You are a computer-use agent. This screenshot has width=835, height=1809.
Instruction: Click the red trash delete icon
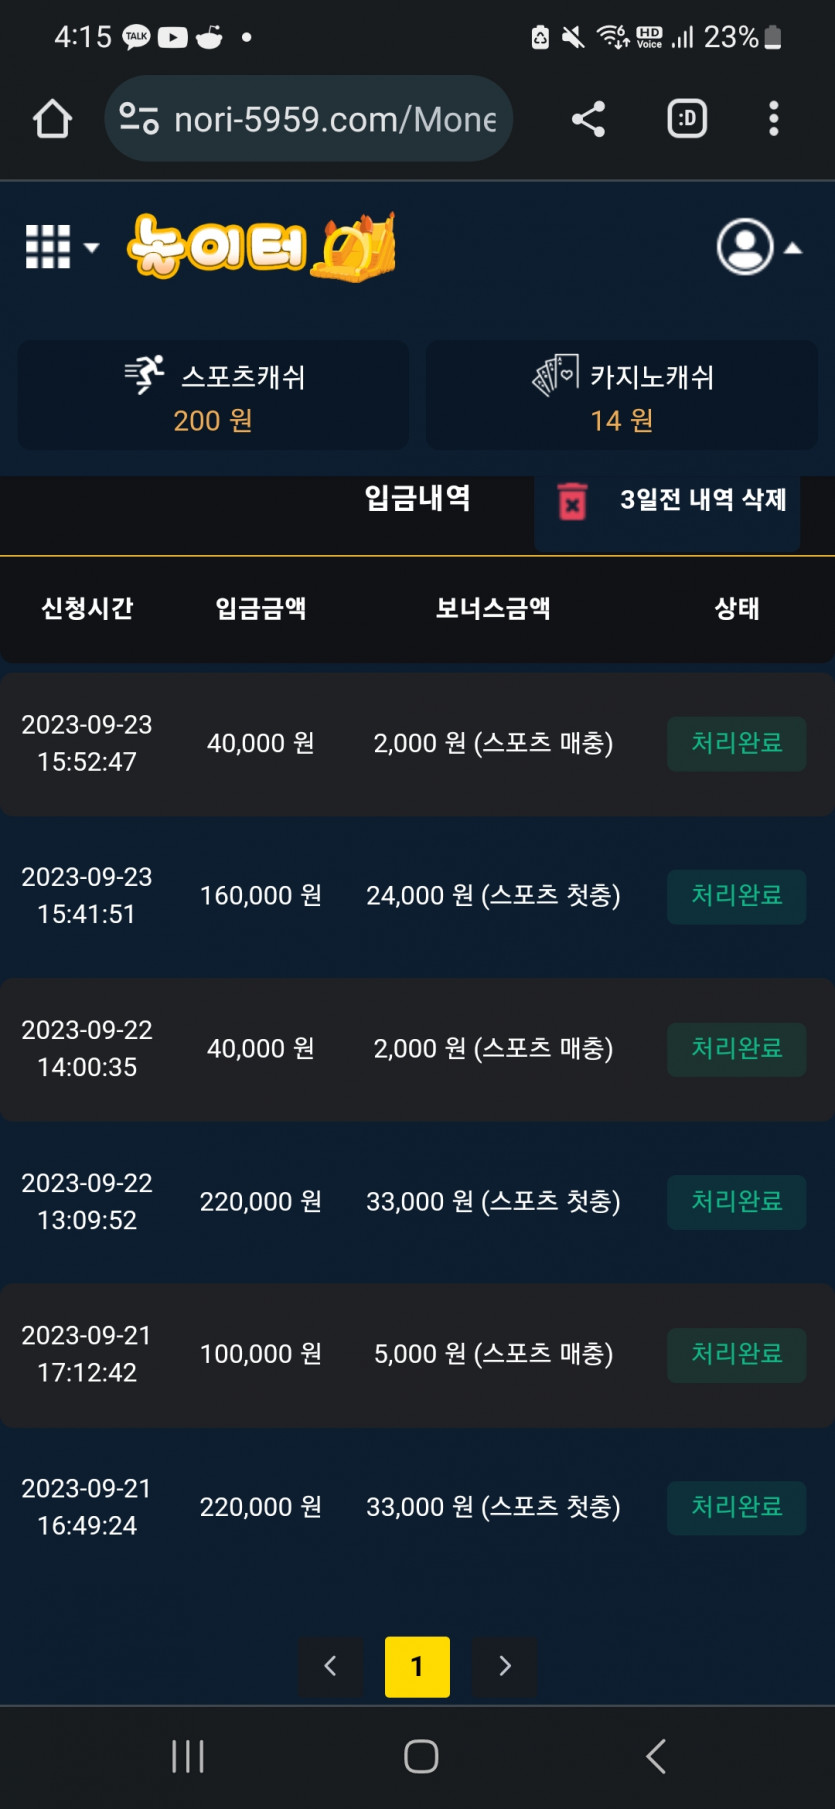click(x=572, y=501)
